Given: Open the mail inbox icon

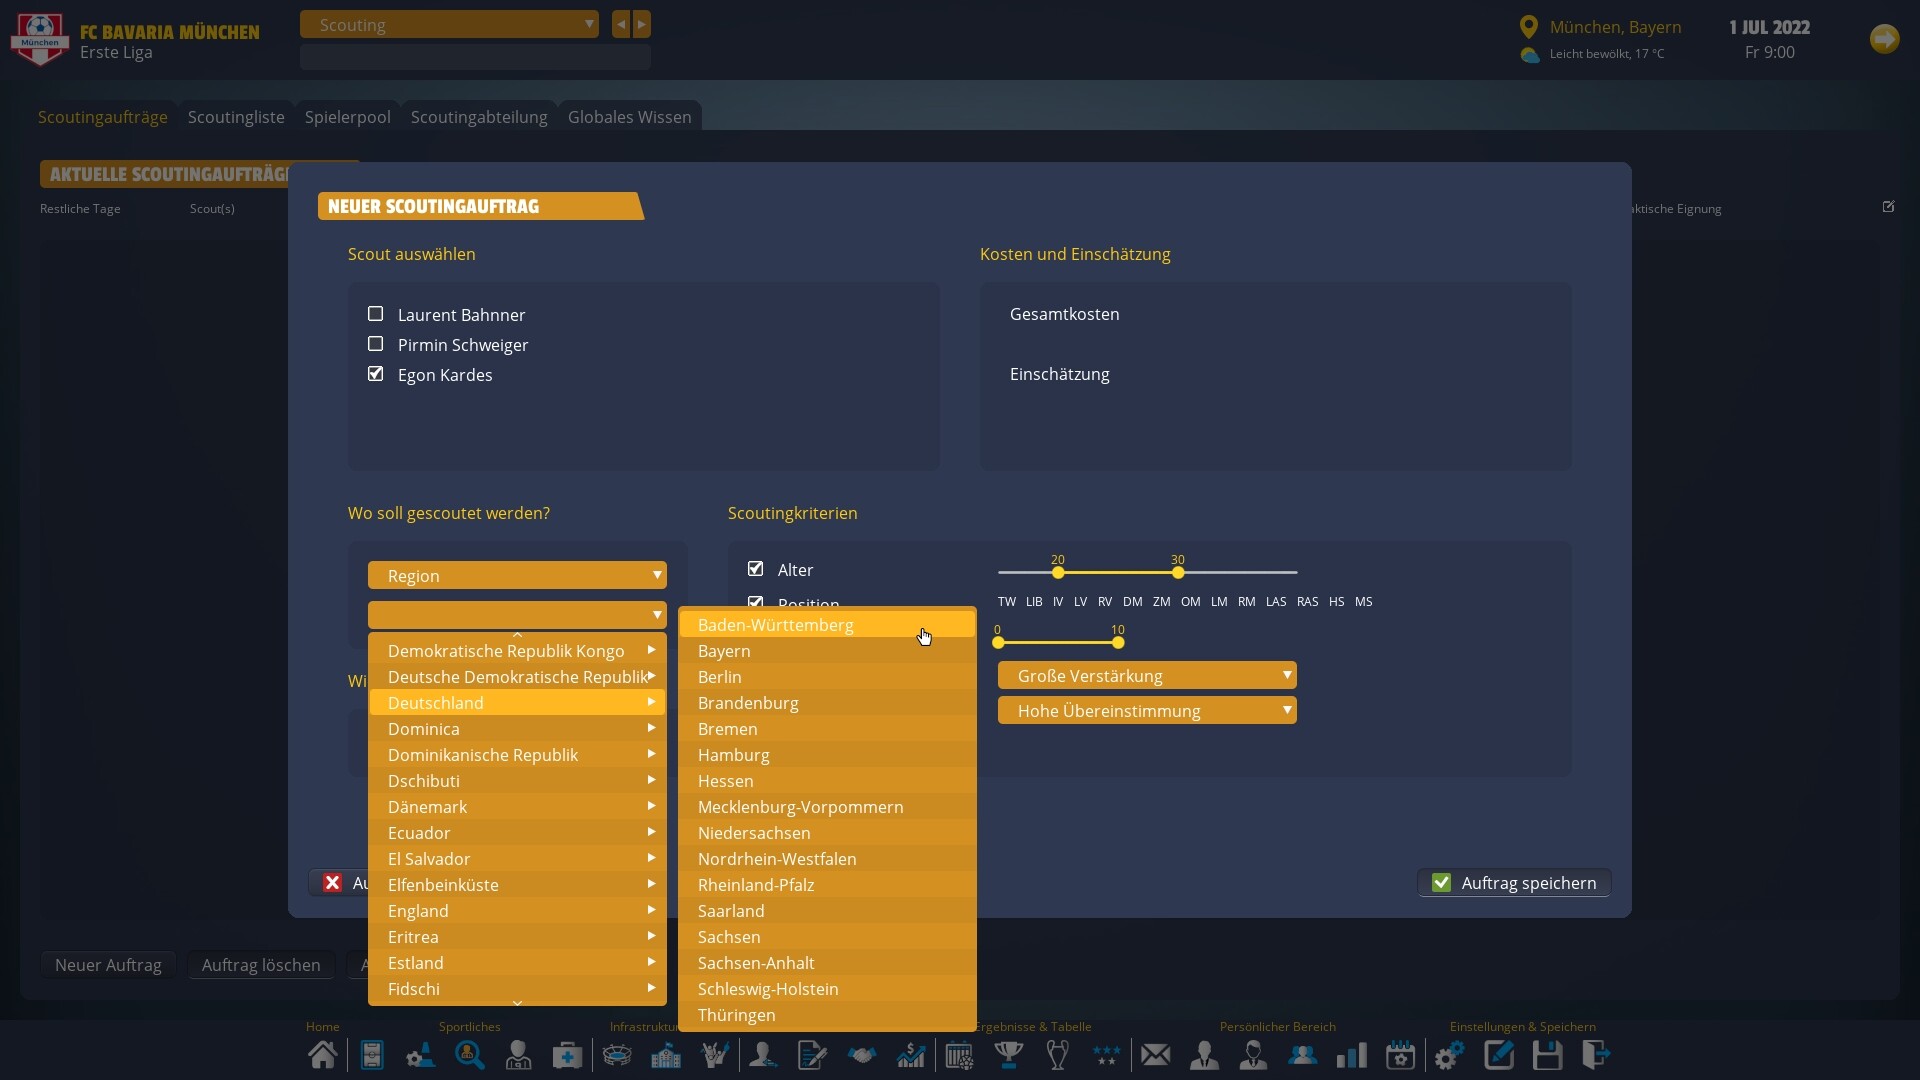Looking at the screenshot, I should 1155,1055.
